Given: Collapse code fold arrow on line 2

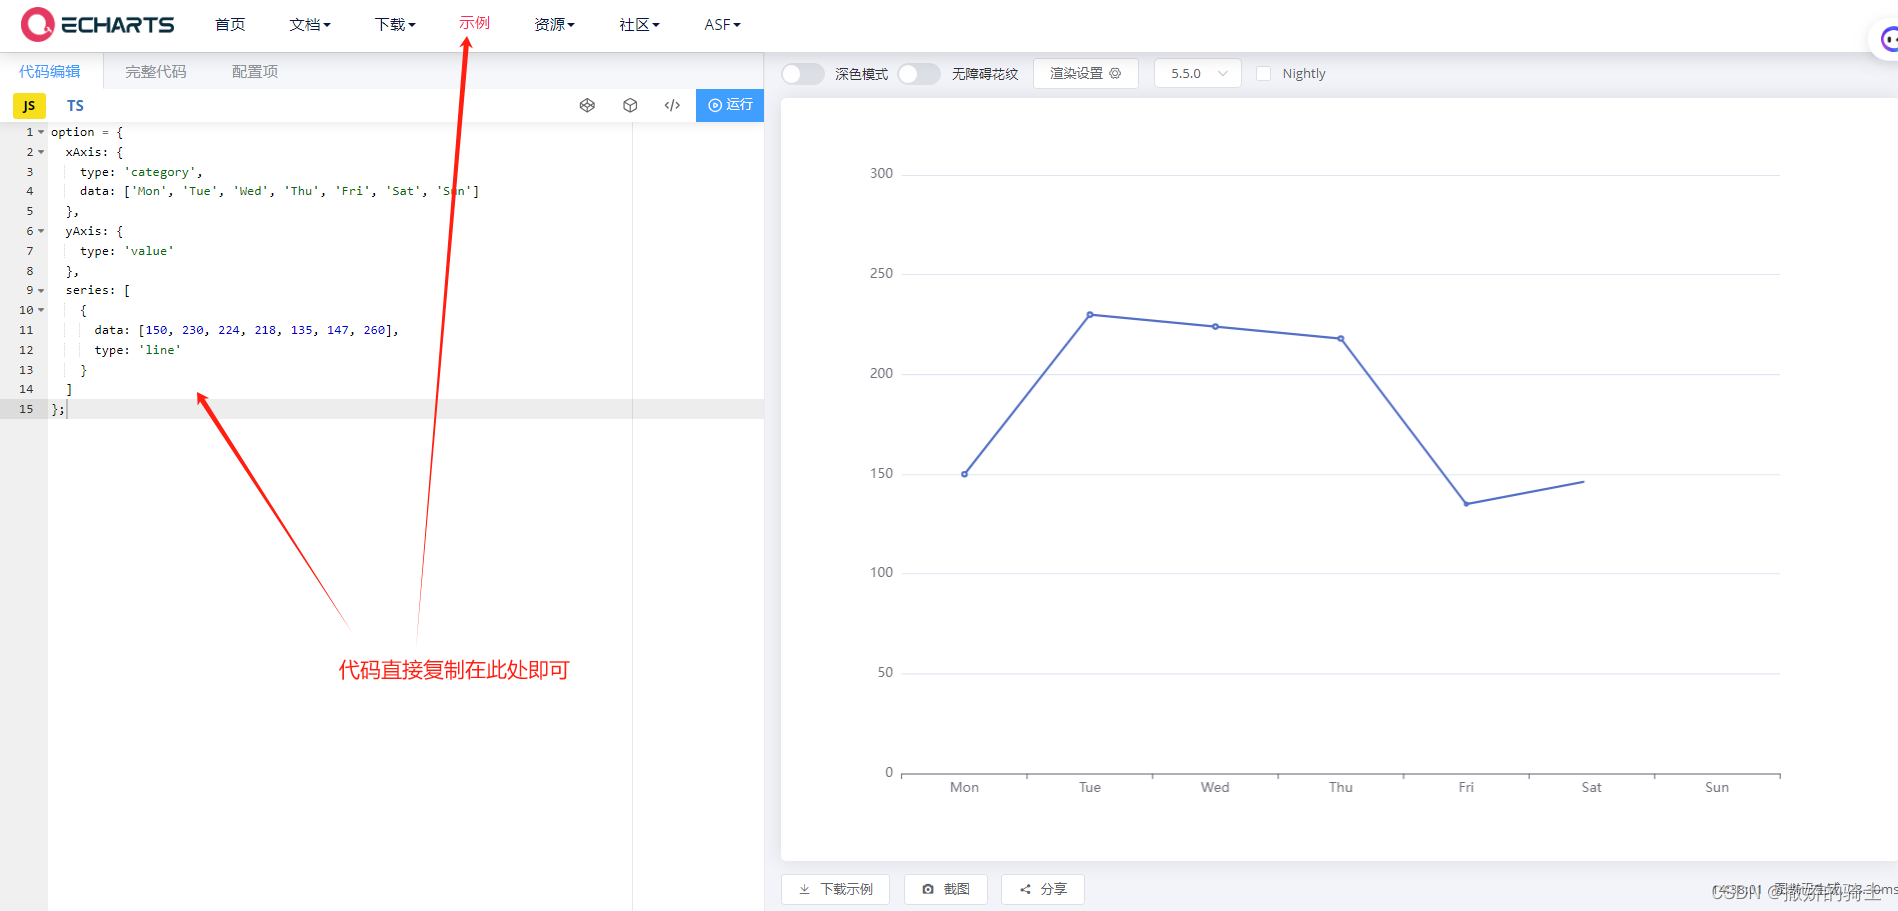Looking at the screenshot, I should (x=40, y=151).
